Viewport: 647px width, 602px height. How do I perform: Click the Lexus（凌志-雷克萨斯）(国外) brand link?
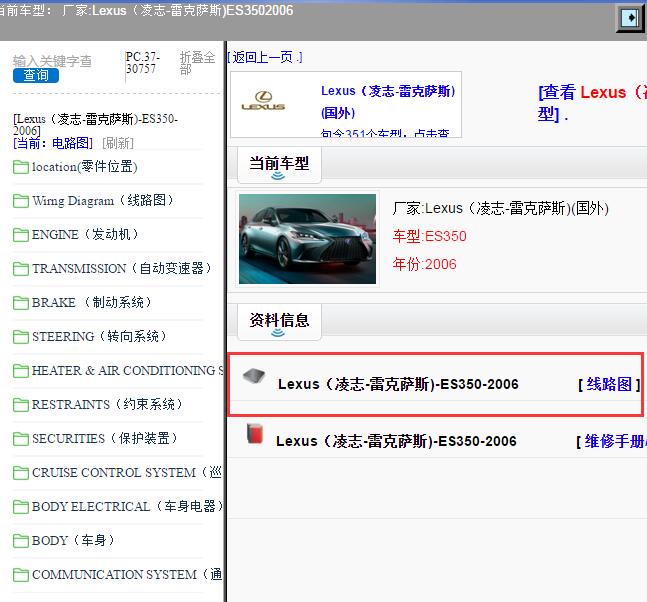click(x=388, y=102)
